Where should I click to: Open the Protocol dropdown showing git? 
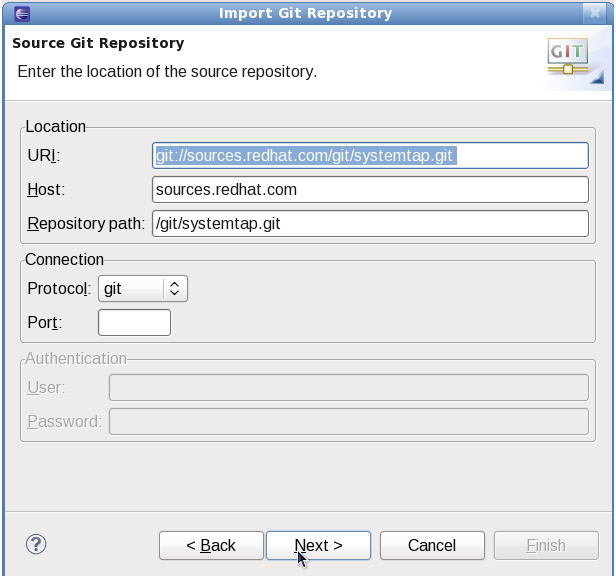(x=143, y=289)
